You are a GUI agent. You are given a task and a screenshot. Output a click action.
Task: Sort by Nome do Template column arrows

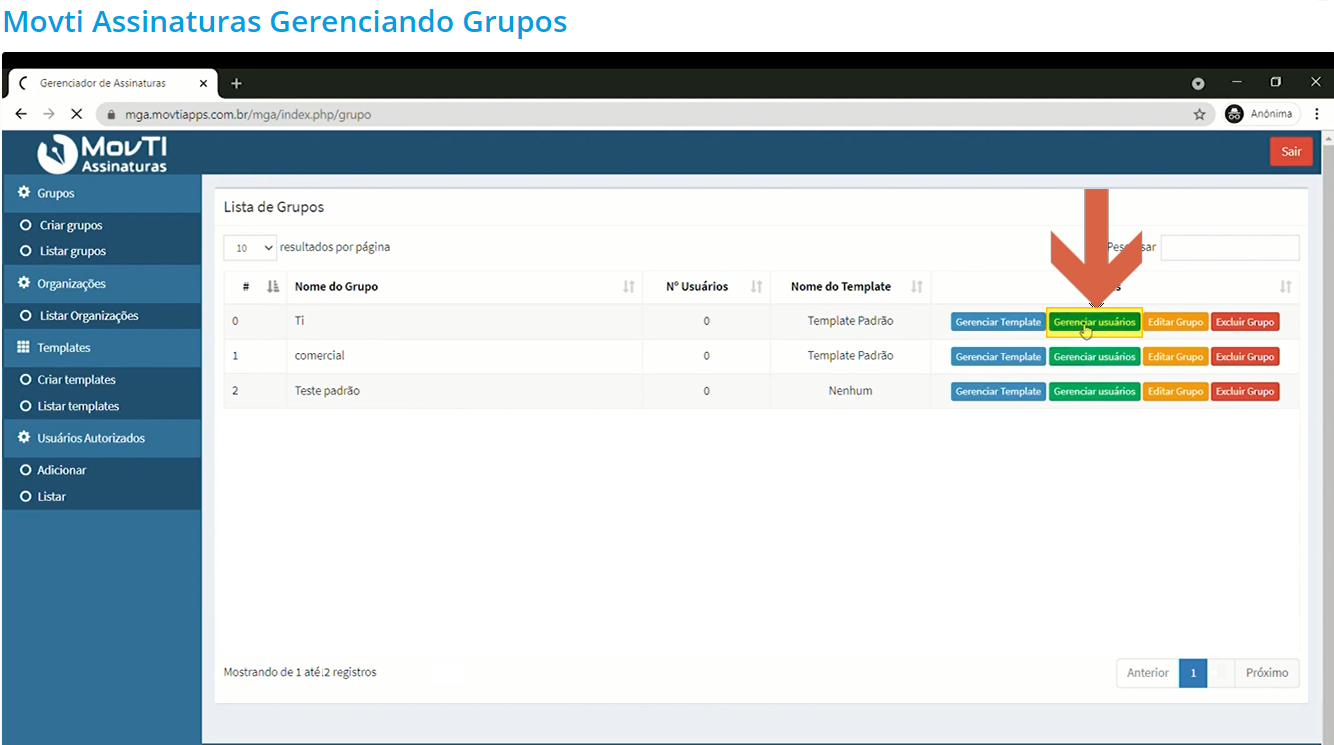917,287
